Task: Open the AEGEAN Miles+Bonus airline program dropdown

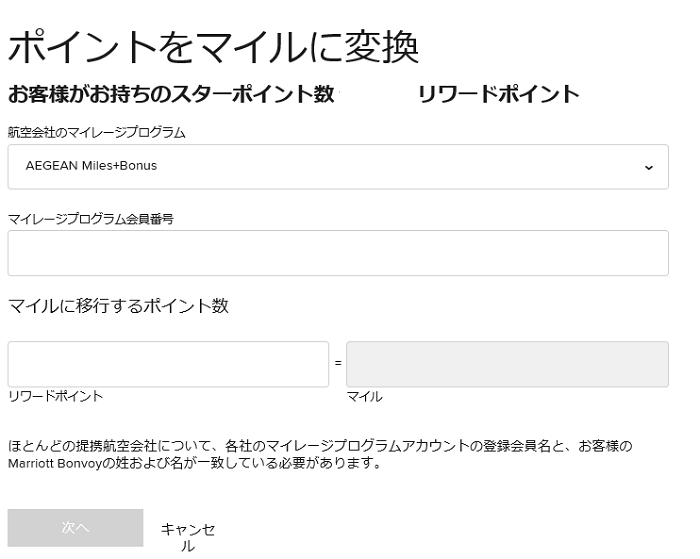Action: 338,167
